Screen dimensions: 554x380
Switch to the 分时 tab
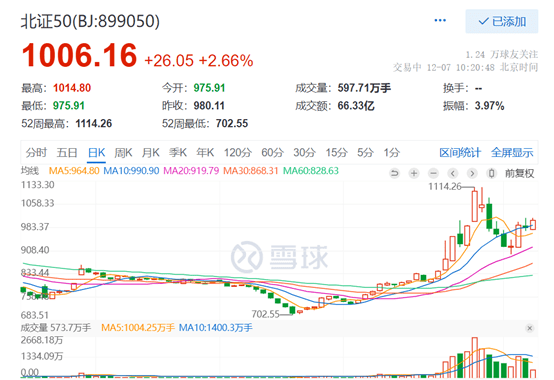[x=36, y=153]
